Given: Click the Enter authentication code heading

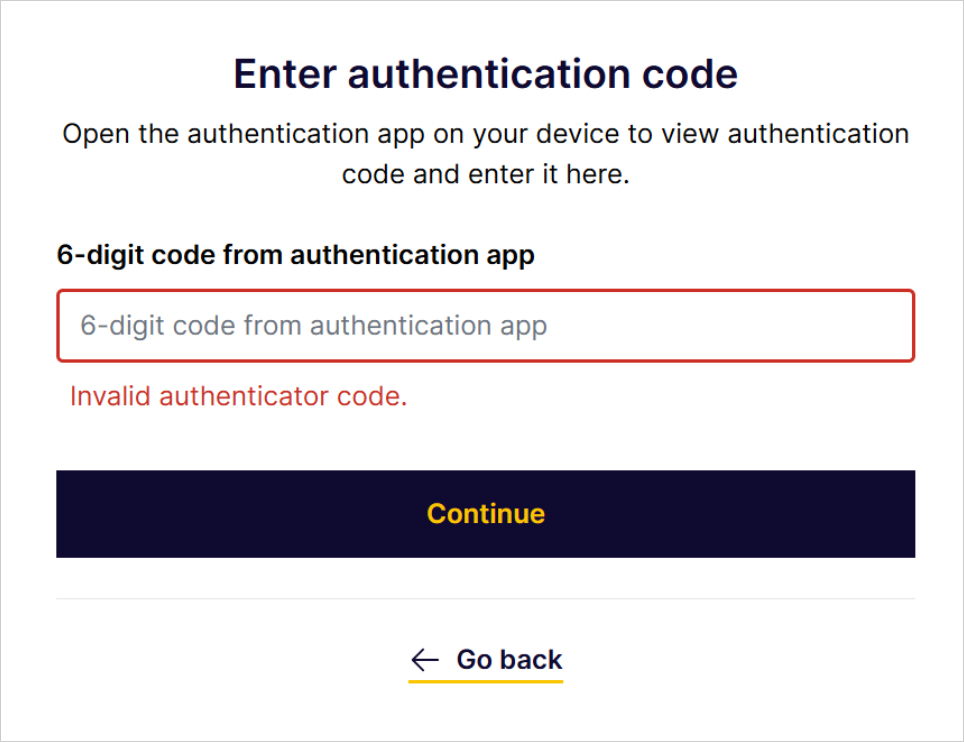Looking at the screenshot, I should coord(485,73).
